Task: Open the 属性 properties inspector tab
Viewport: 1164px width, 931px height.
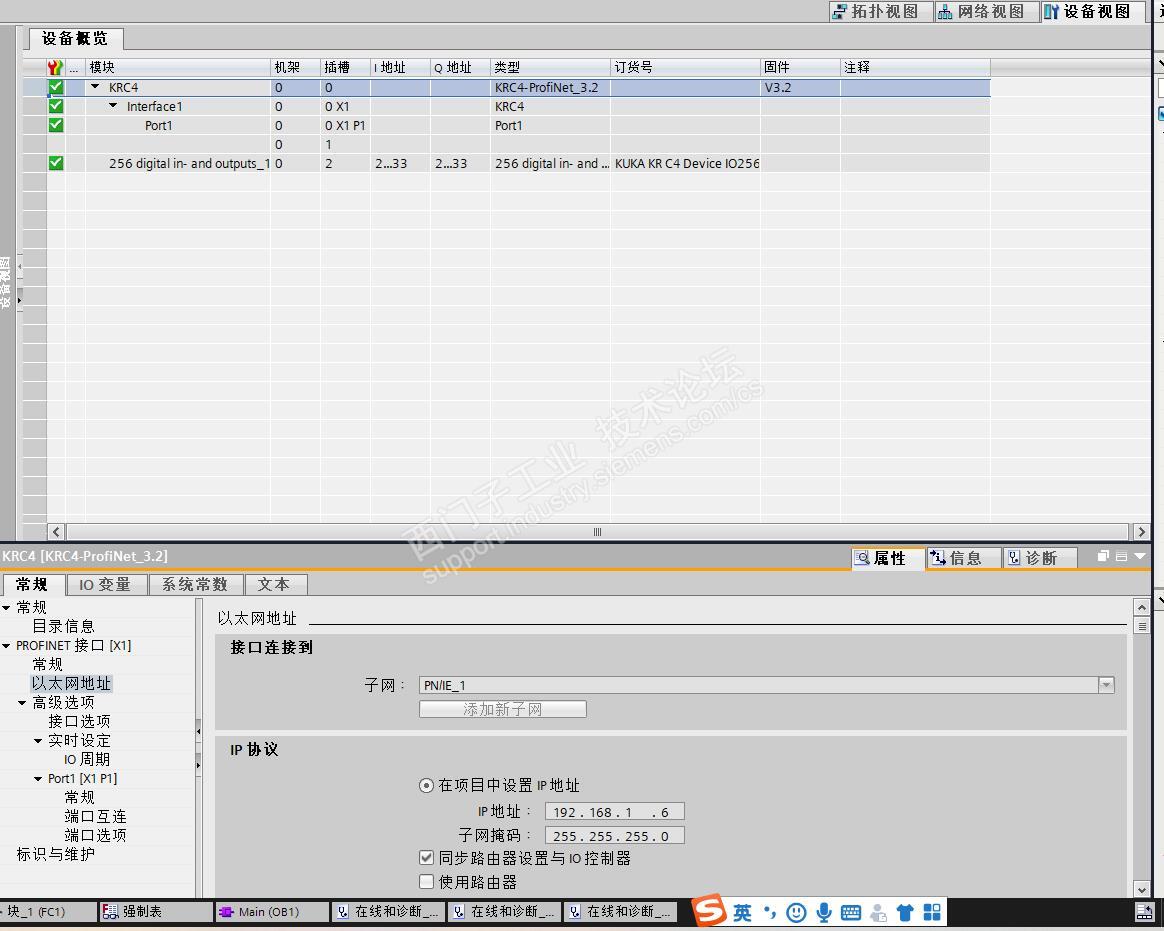Action: click(x=887, y=558)
